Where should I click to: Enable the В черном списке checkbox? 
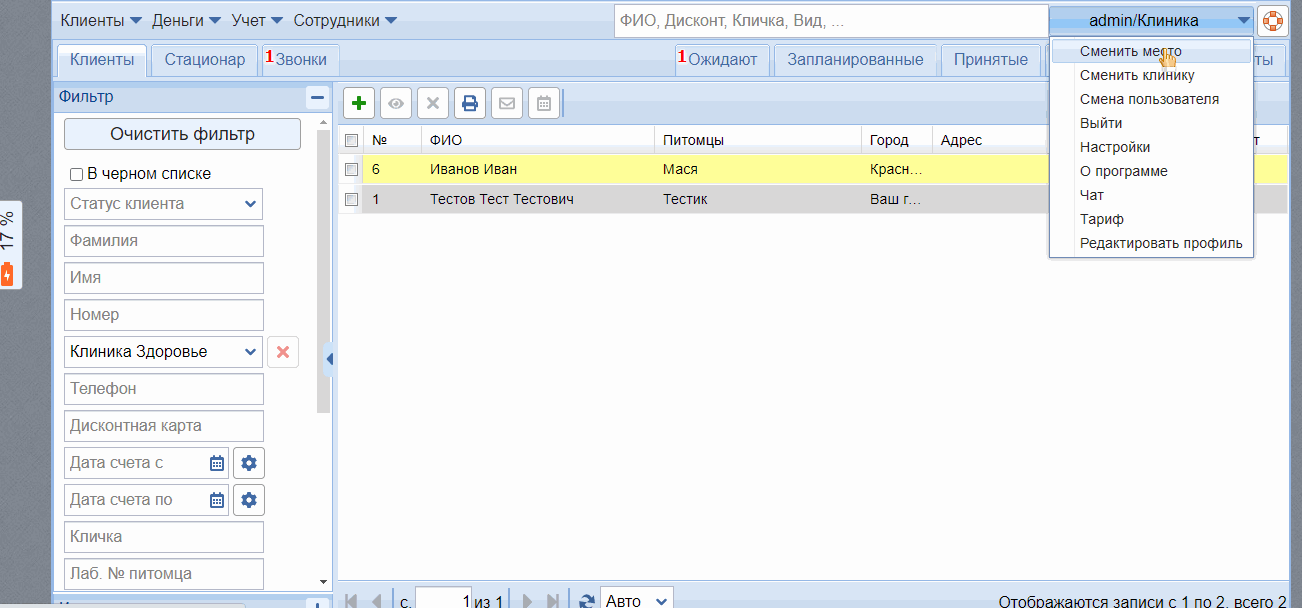click(76, 174)
